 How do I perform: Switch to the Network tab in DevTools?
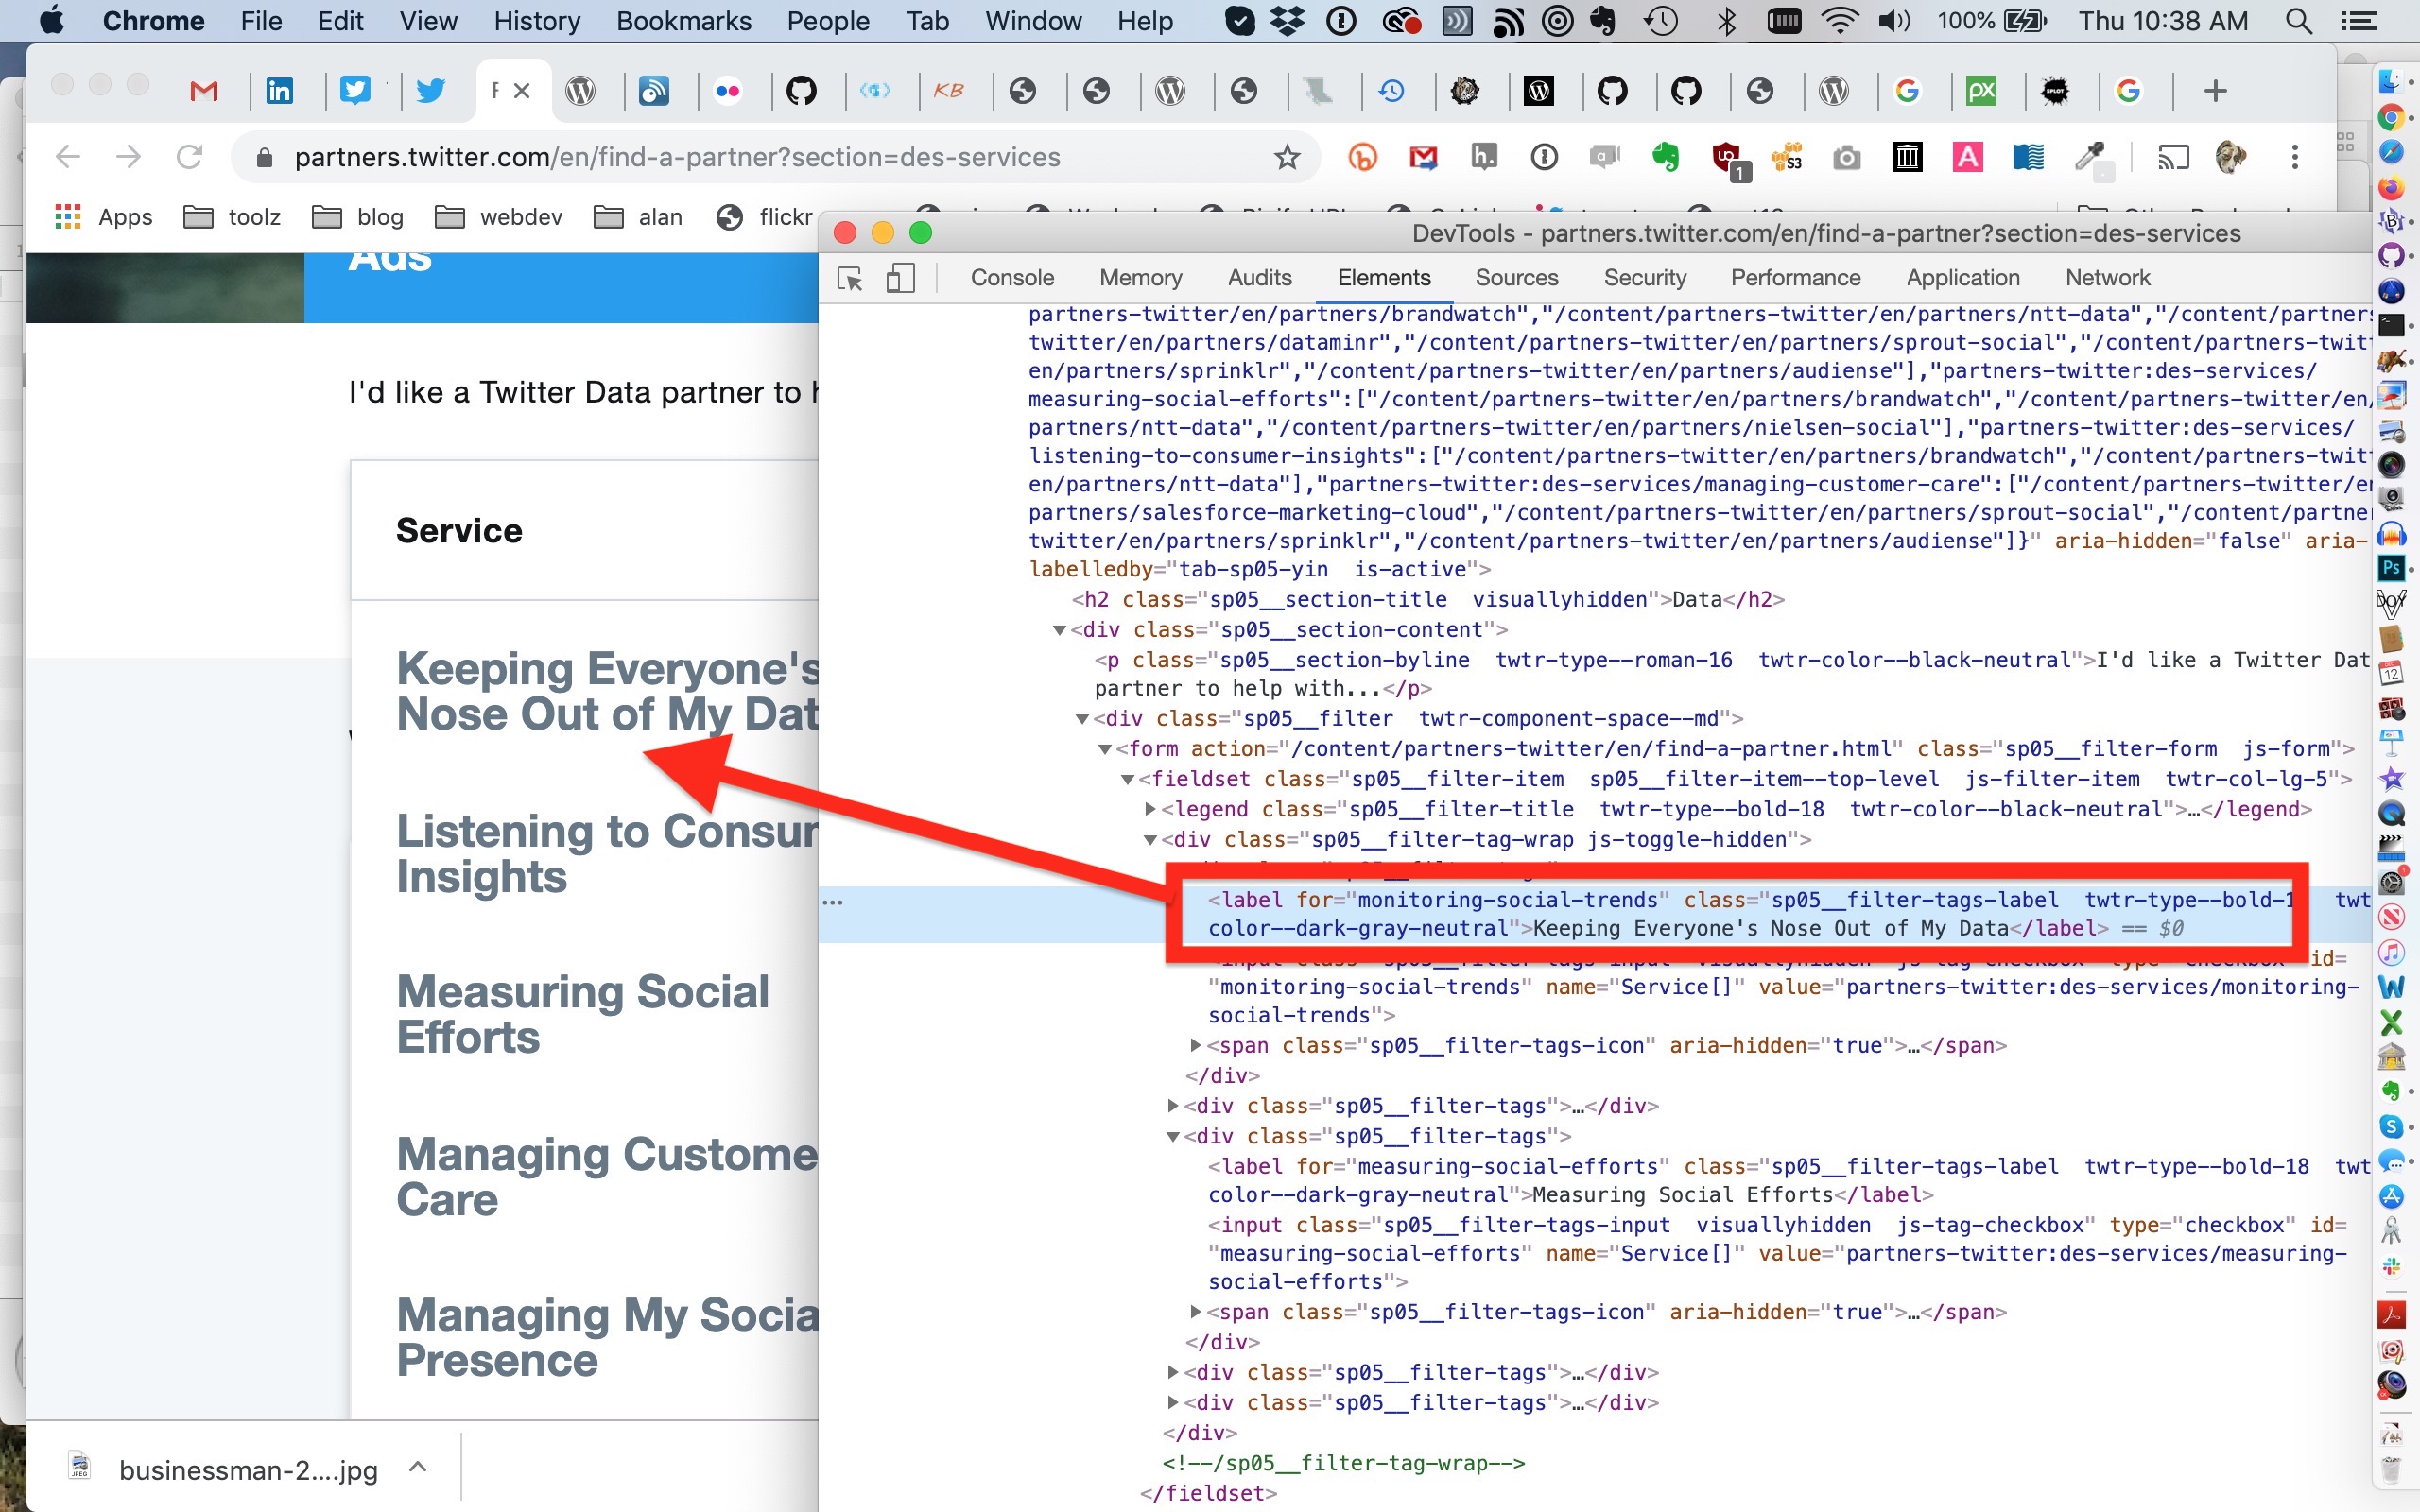[x=2108, y=278]
